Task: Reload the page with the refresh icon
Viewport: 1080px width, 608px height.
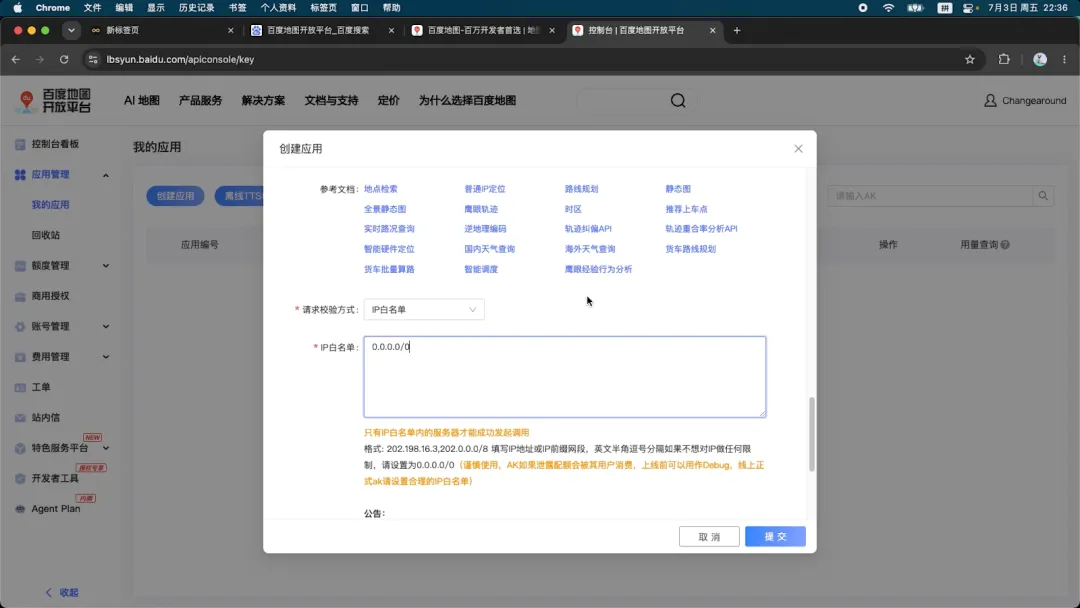Action: coord(63,59)
